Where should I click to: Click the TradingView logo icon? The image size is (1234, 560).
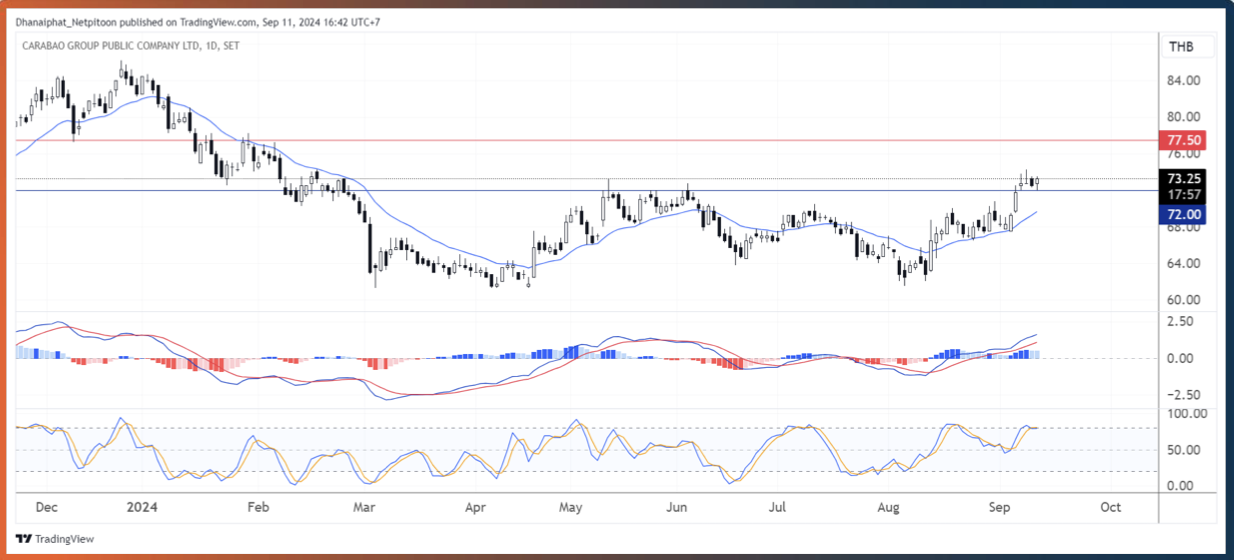[25, 539]
